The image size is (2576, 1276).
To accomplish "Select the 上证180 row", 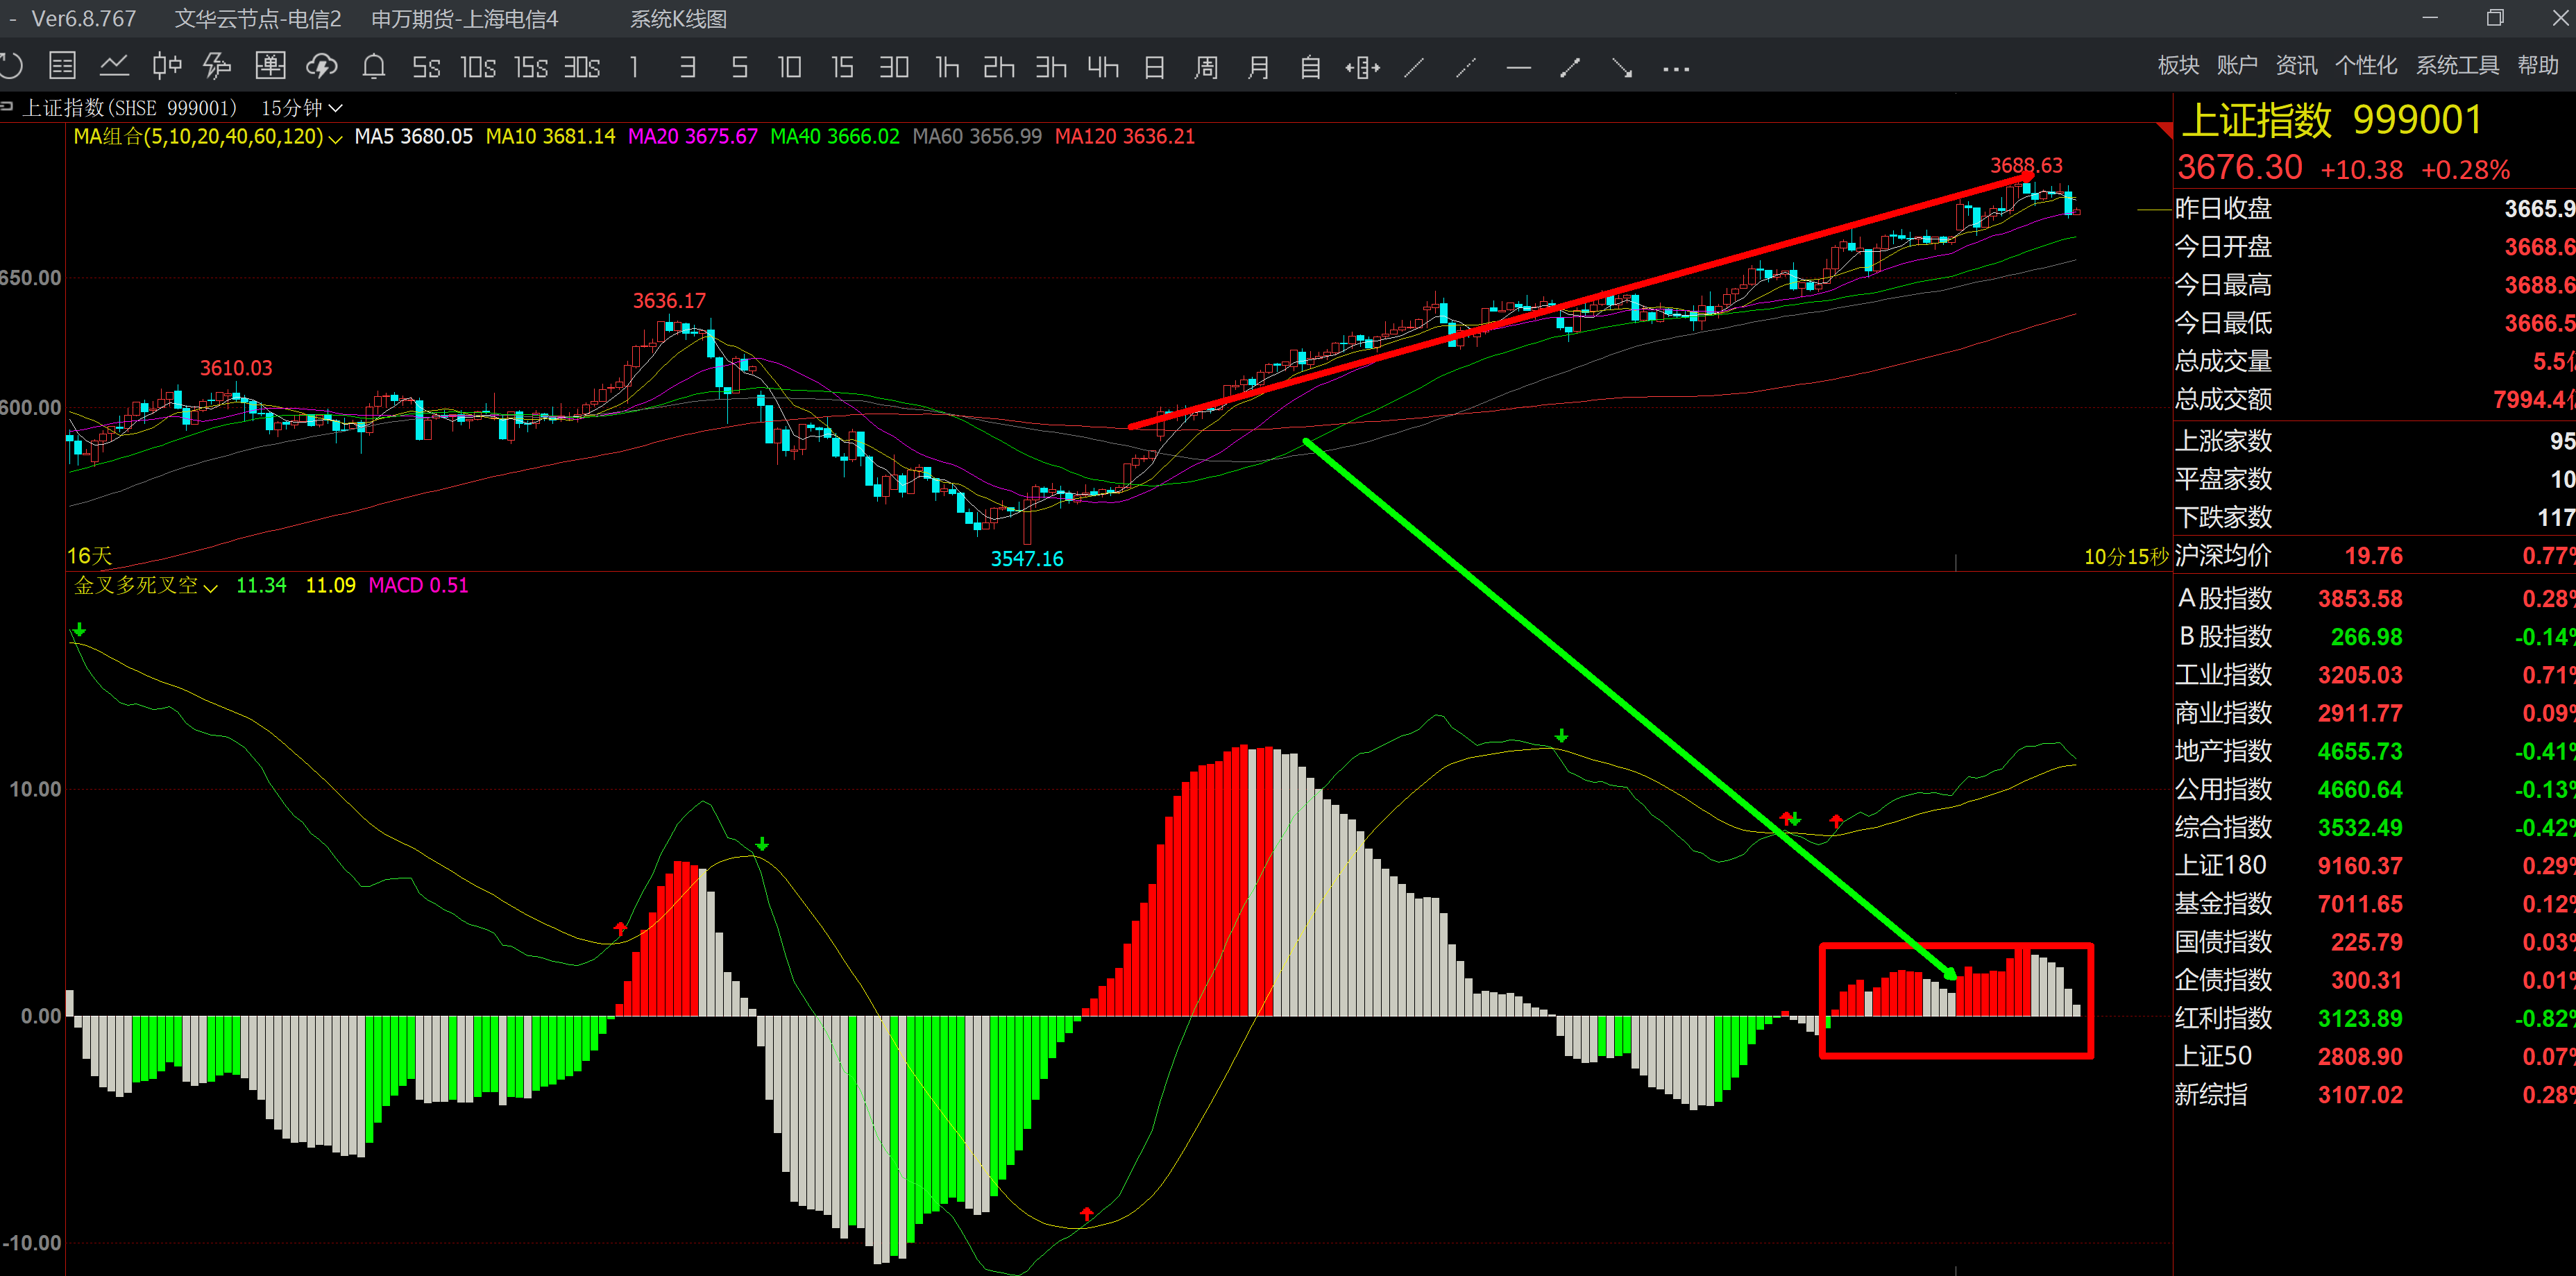I will 2374,865.
